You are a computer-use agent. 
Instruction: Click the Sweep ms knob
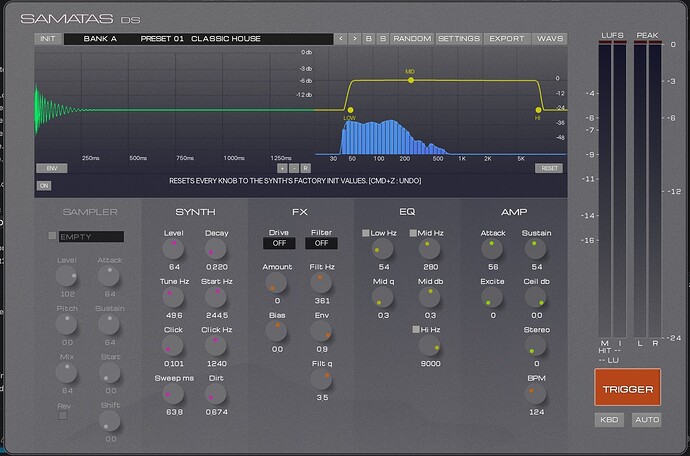click(173, 394)
